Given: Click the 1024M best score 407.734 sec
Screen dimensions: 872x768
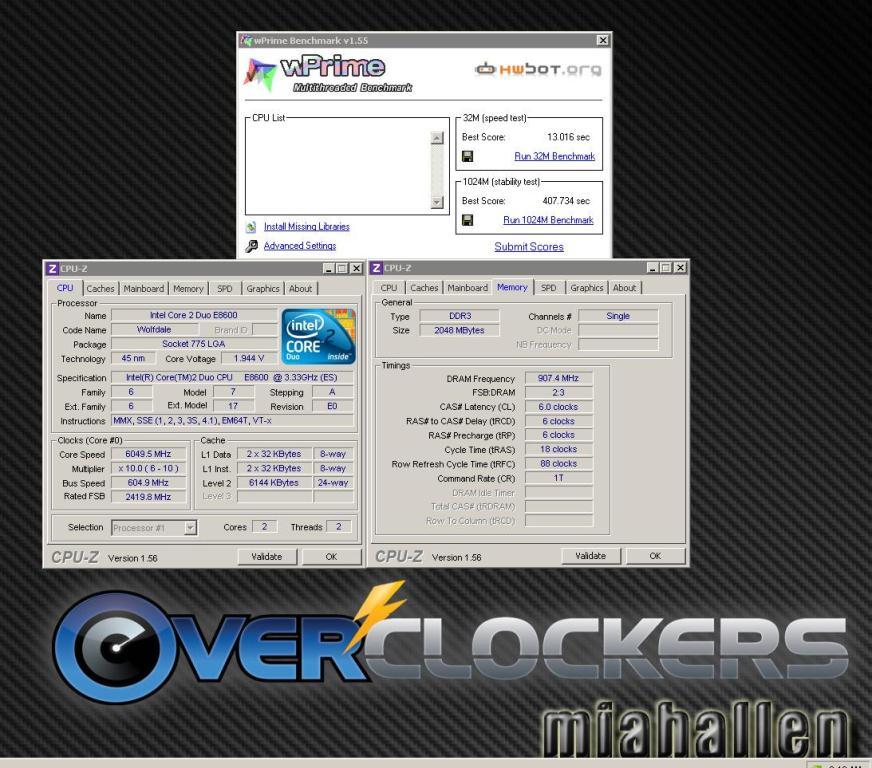Looking at the screenshot, I should (x=566, y=201).
